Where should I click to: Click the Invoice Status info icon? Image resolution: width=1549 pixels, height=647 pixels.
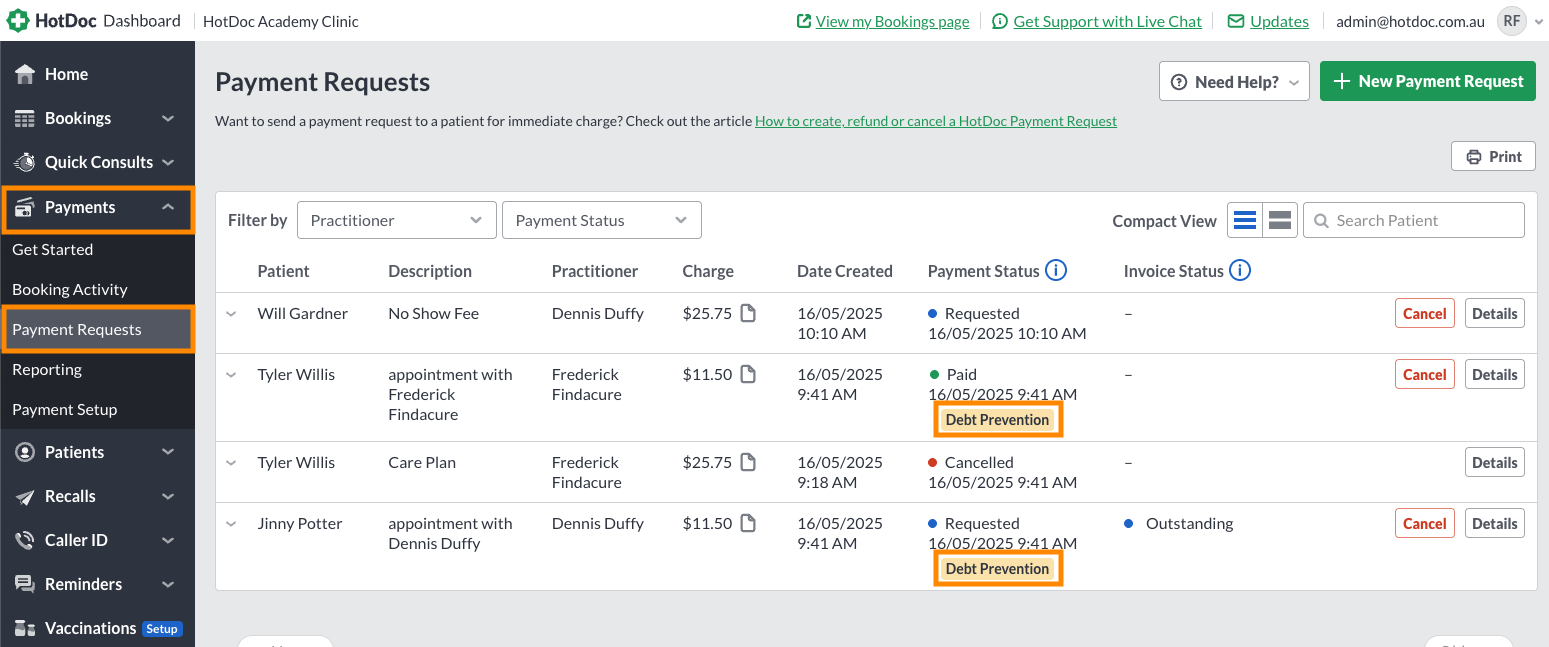(x=1240, y=270)
